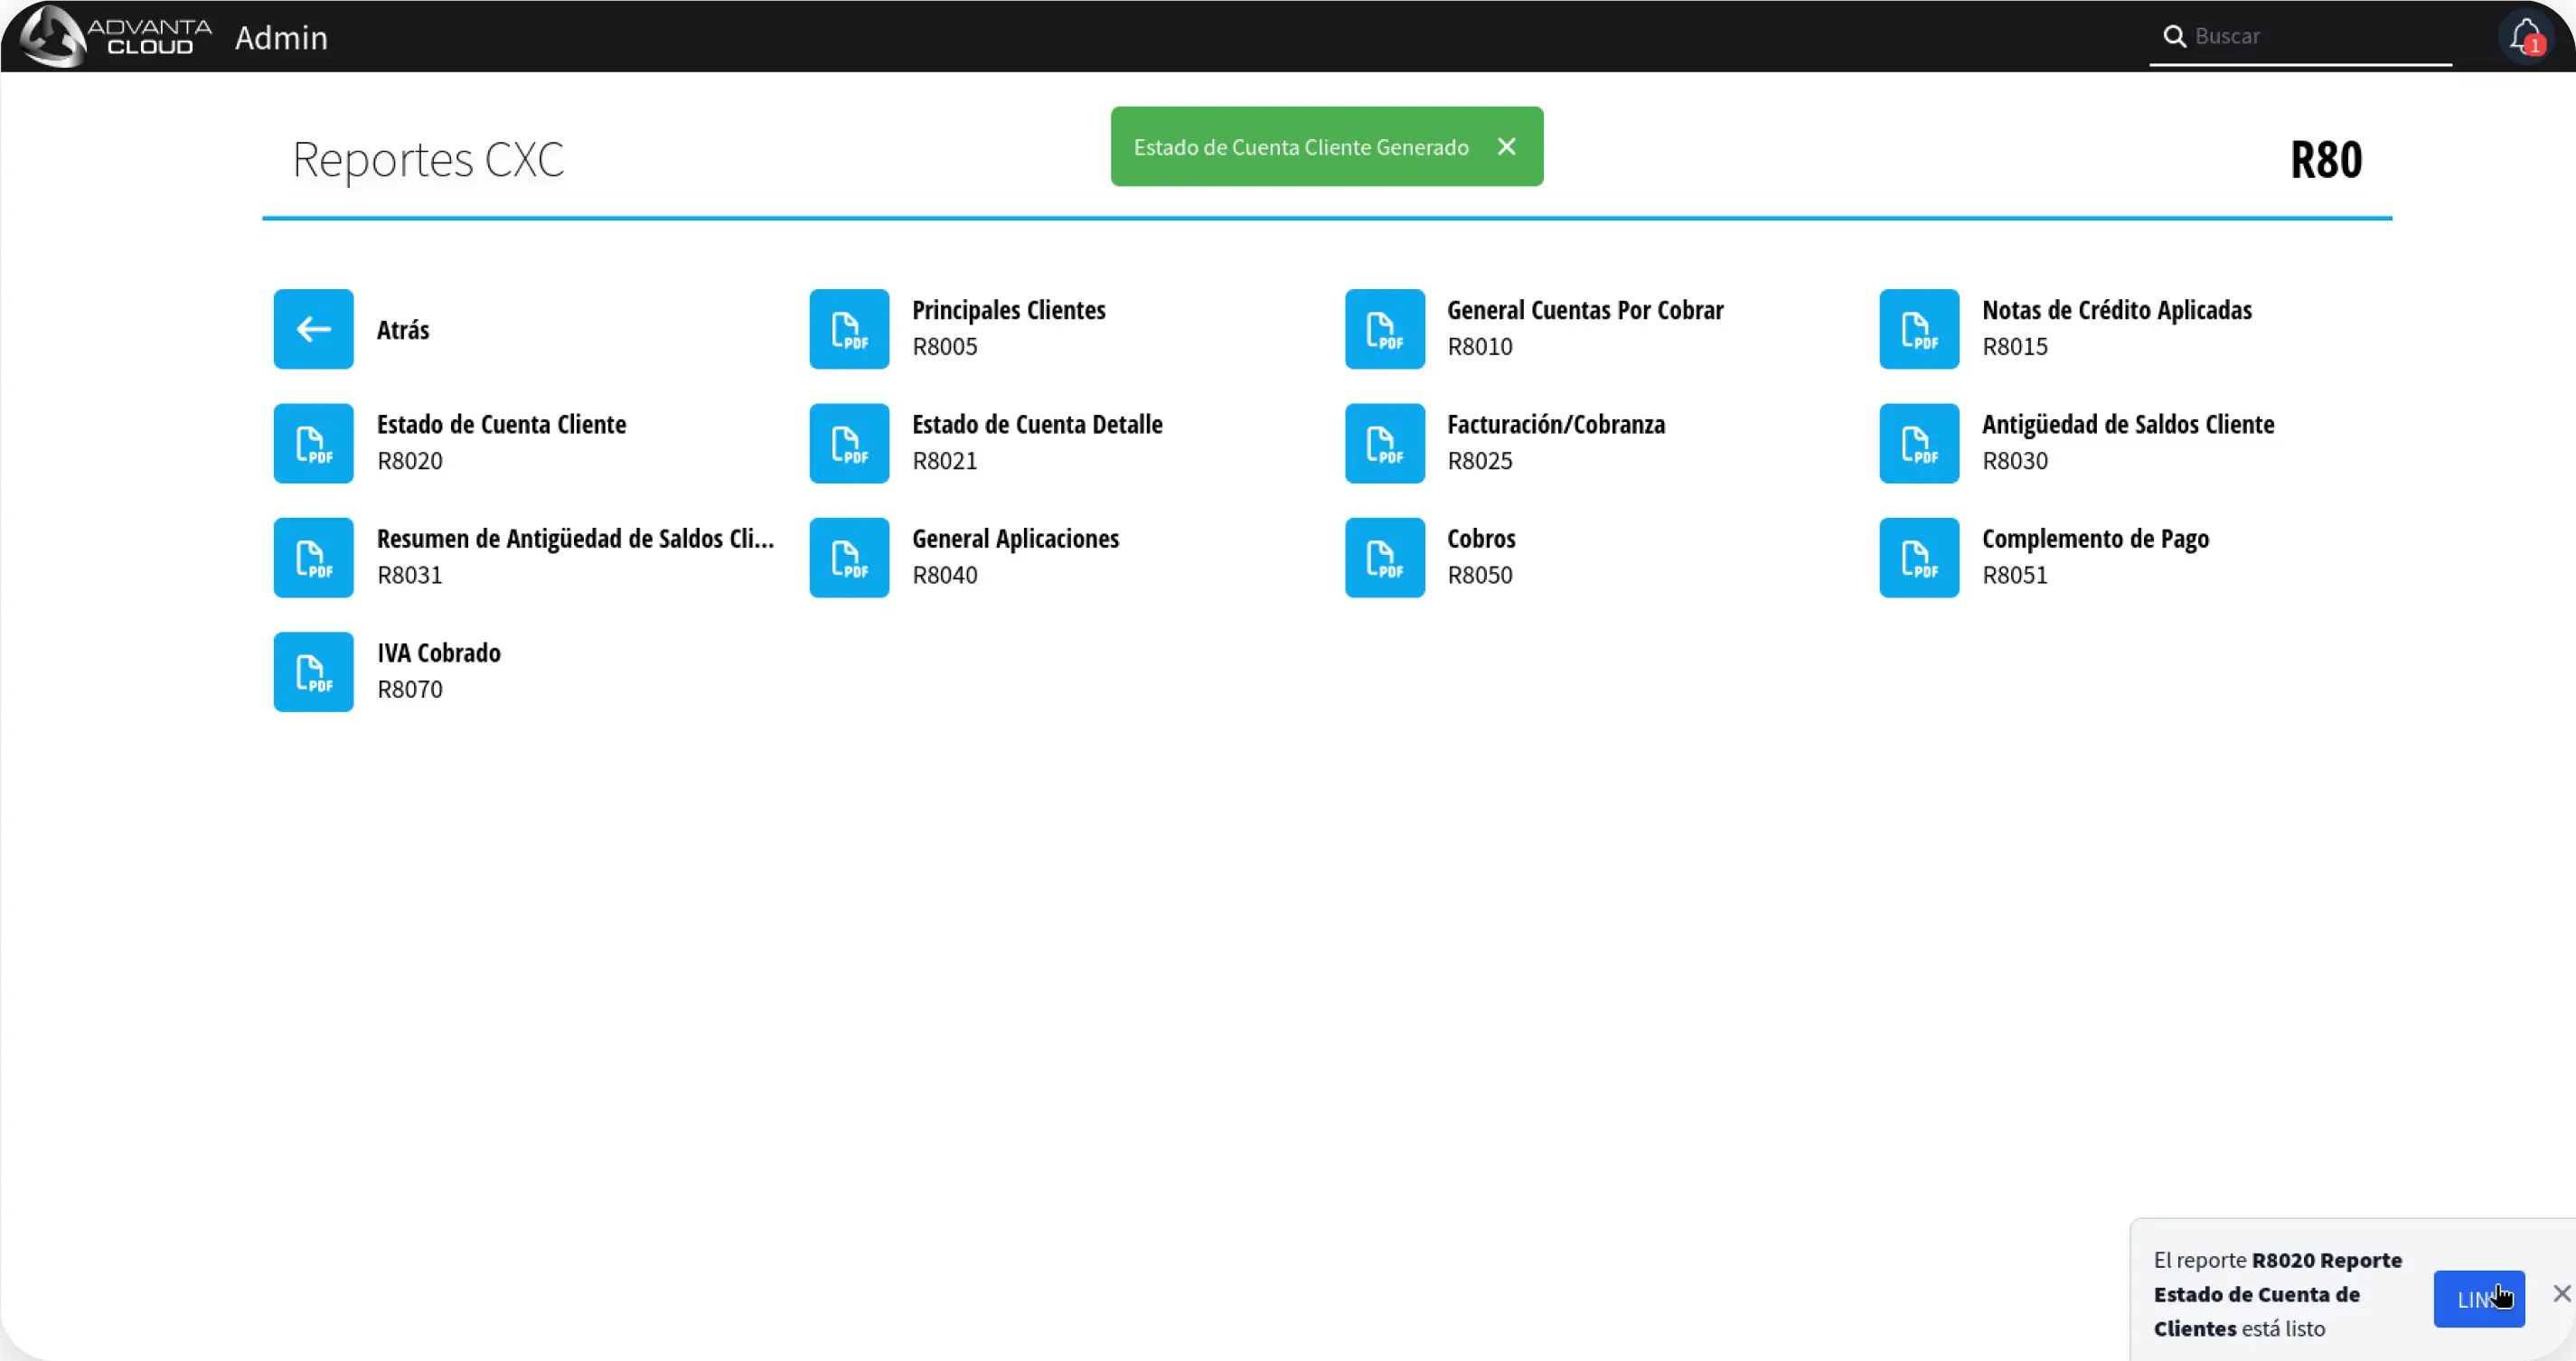The width and height of the screenshot is (2576, 1361).
Task: Click Complemento de Pago PDF icon
Action: 1918,557
